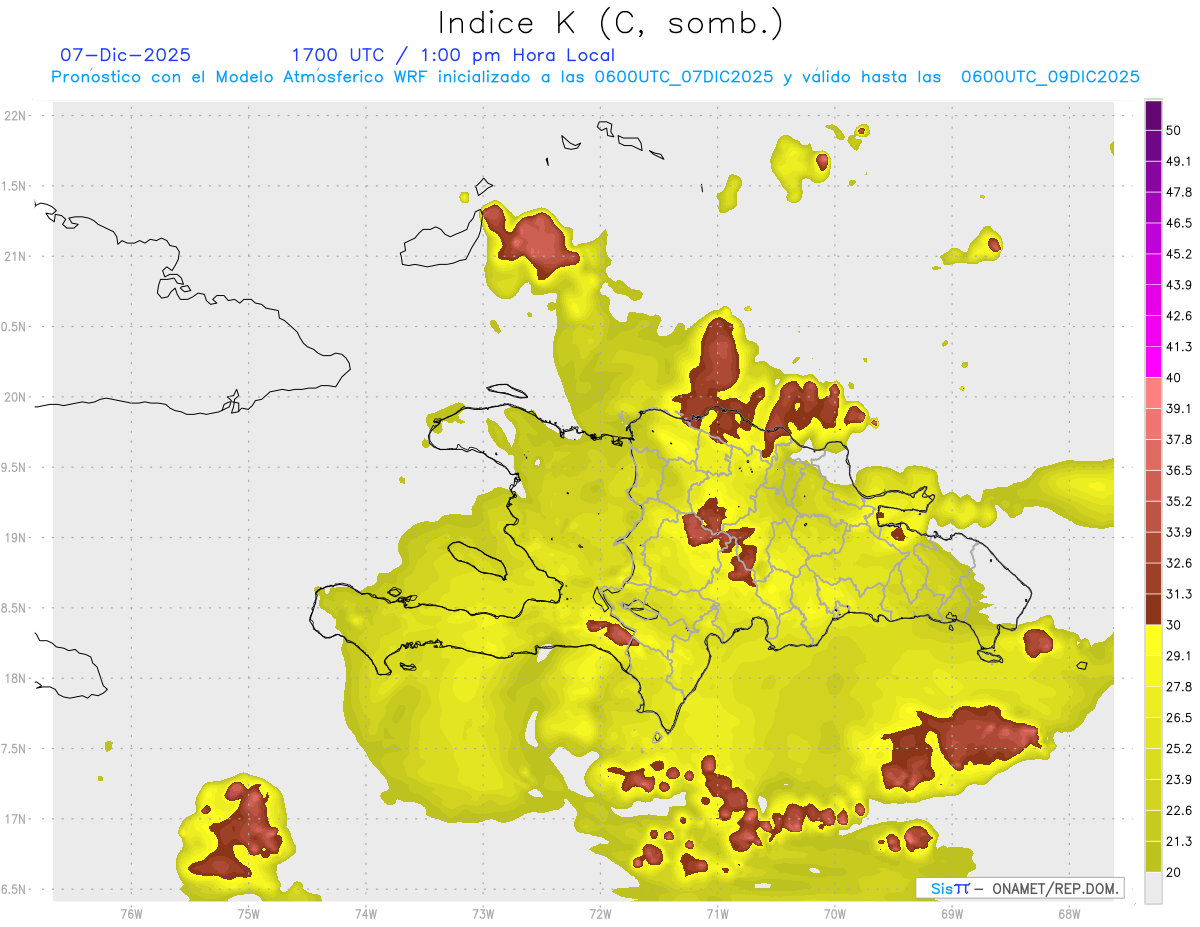1200x927 pixels.
Task: Click the "68W" longitude label
Action: tap(1069, 913)
